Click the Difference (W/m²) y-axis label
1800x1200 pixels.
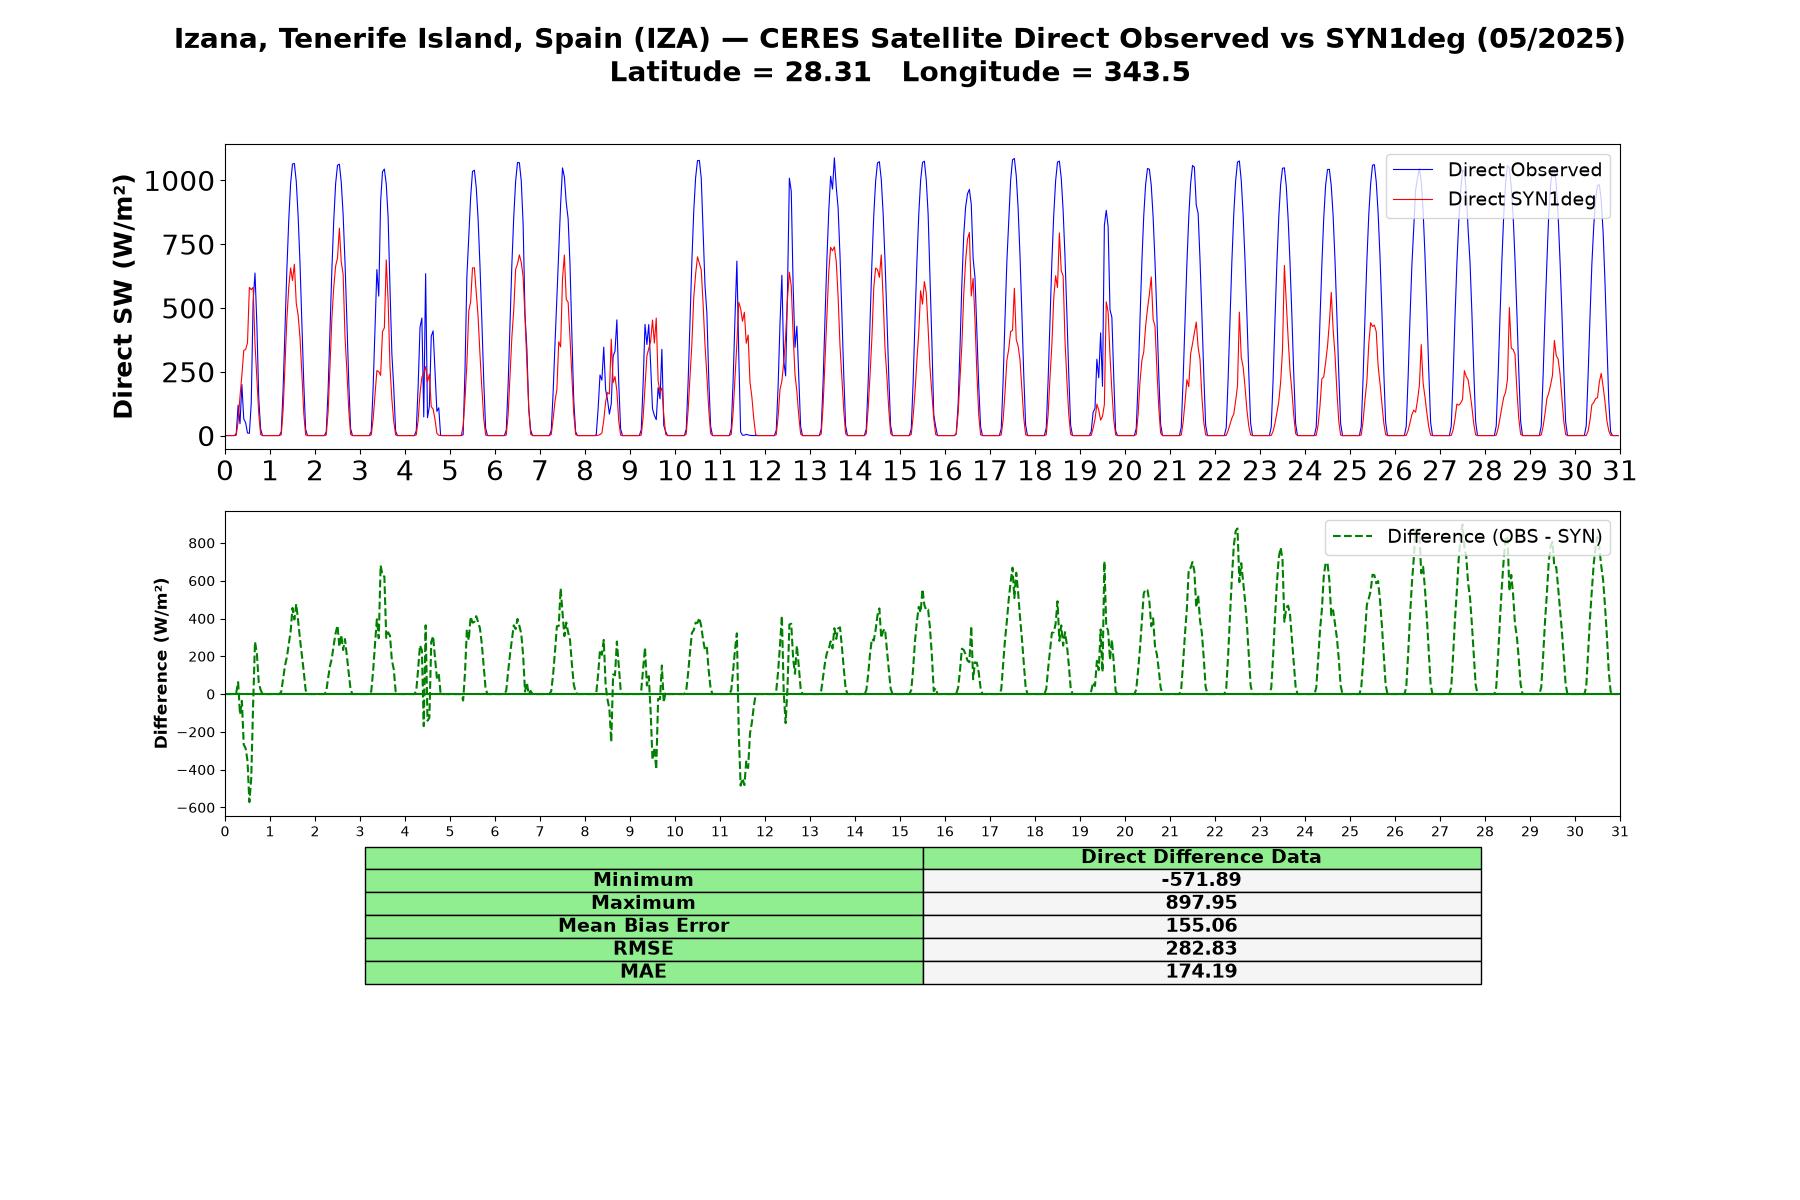pyautogui.click(x=161, y=663)
